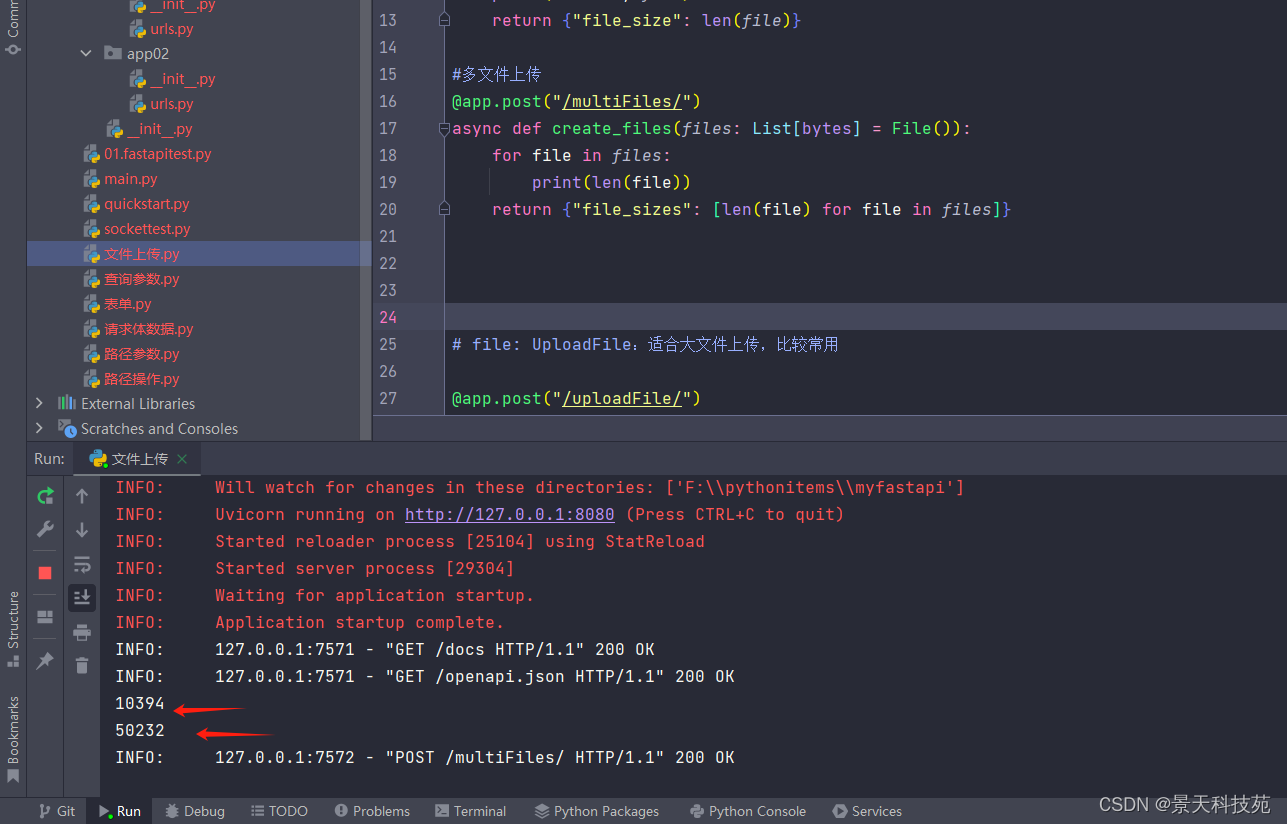
Task: Toggle scroll to end of console
Action: point(82,598)
